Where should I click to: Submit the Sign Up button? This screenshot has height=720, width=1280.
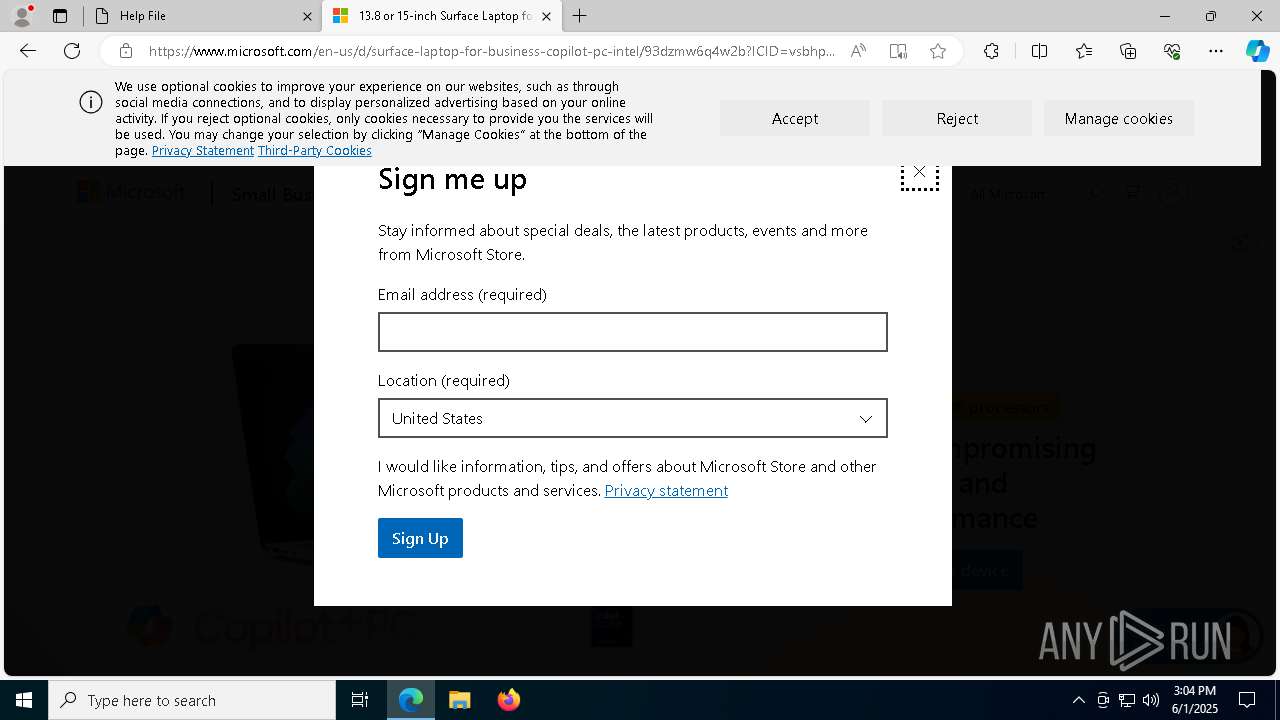pyautogui.click(x=420, y=538)
